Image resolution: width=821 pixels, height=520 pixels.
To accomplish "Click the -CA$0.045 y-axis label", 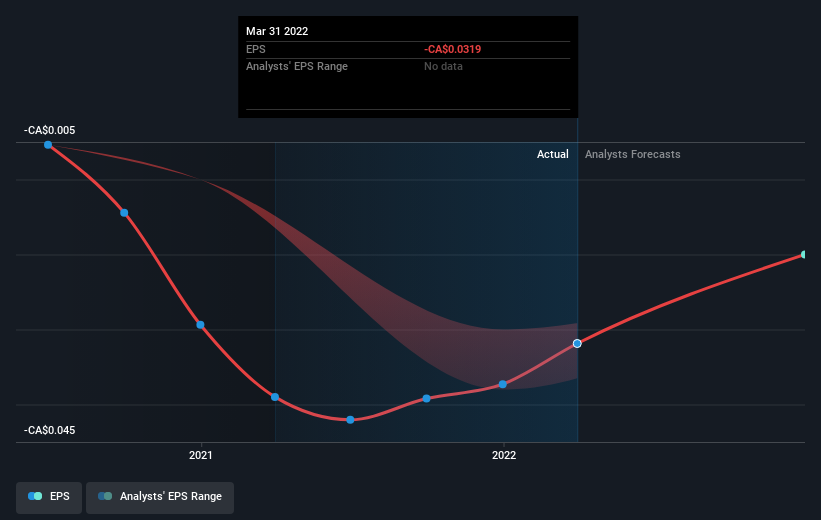I will 49,430.
